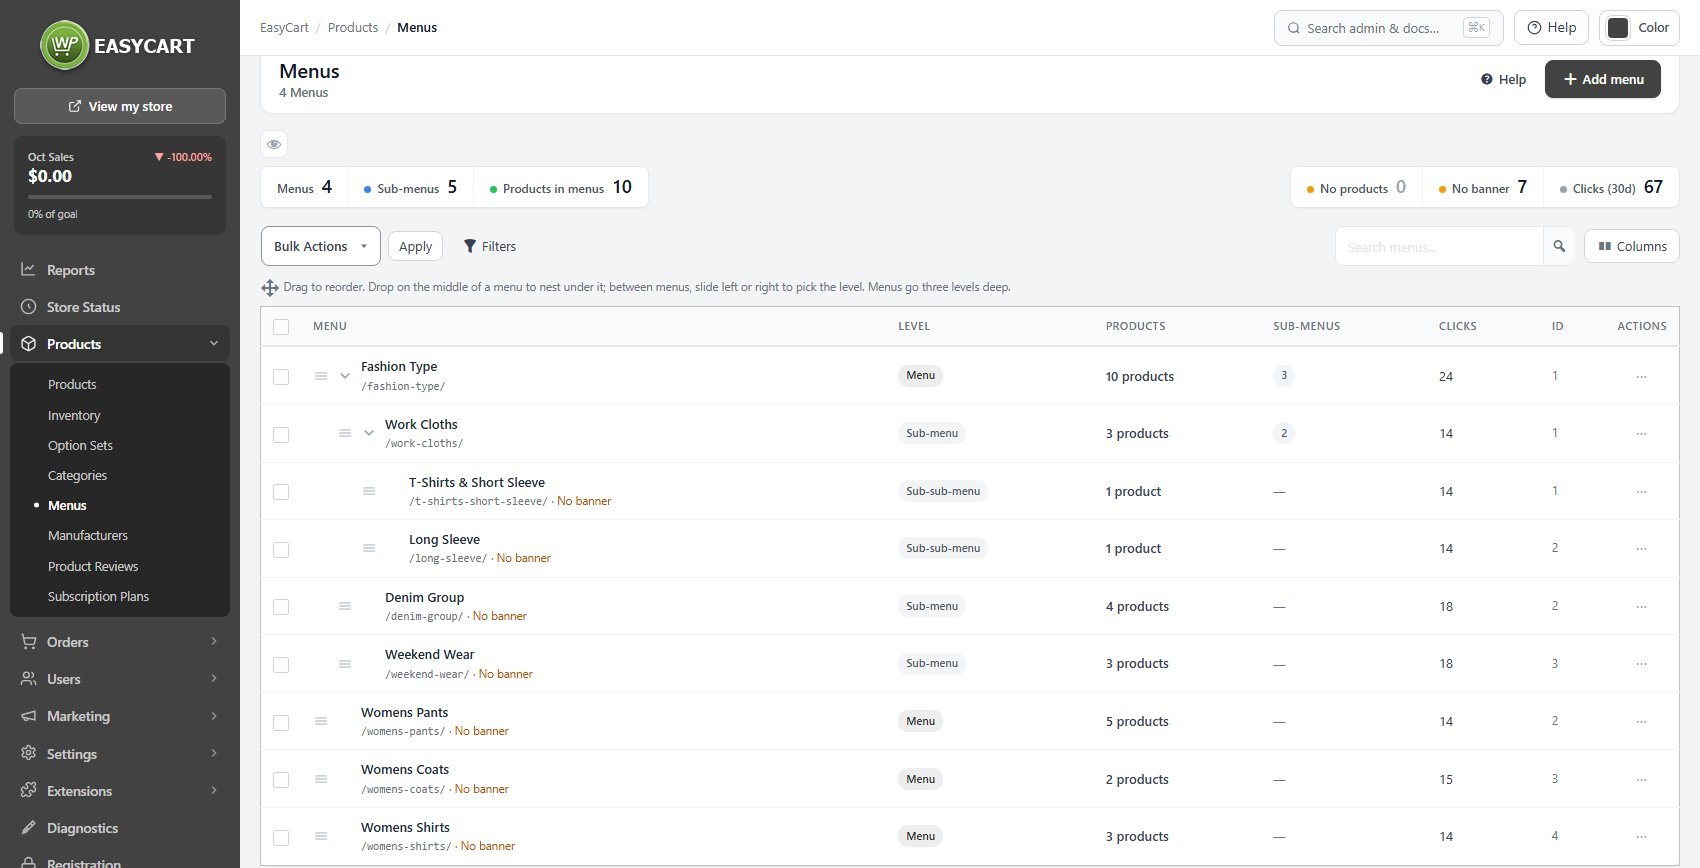Viewport: 1700px width, 868px height.
Task: Toggle the select-all checkbox in table header
Action: coord(281,327)
